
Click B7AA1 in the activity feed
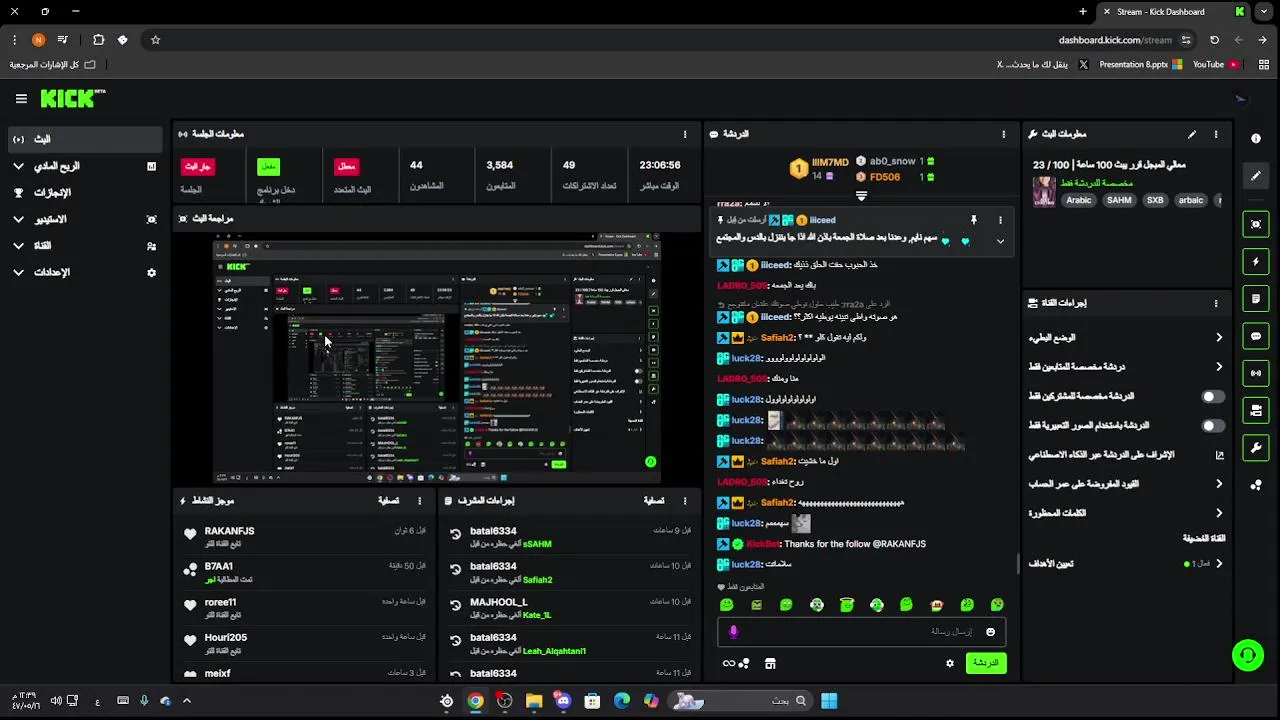click(x=219, y=566)
